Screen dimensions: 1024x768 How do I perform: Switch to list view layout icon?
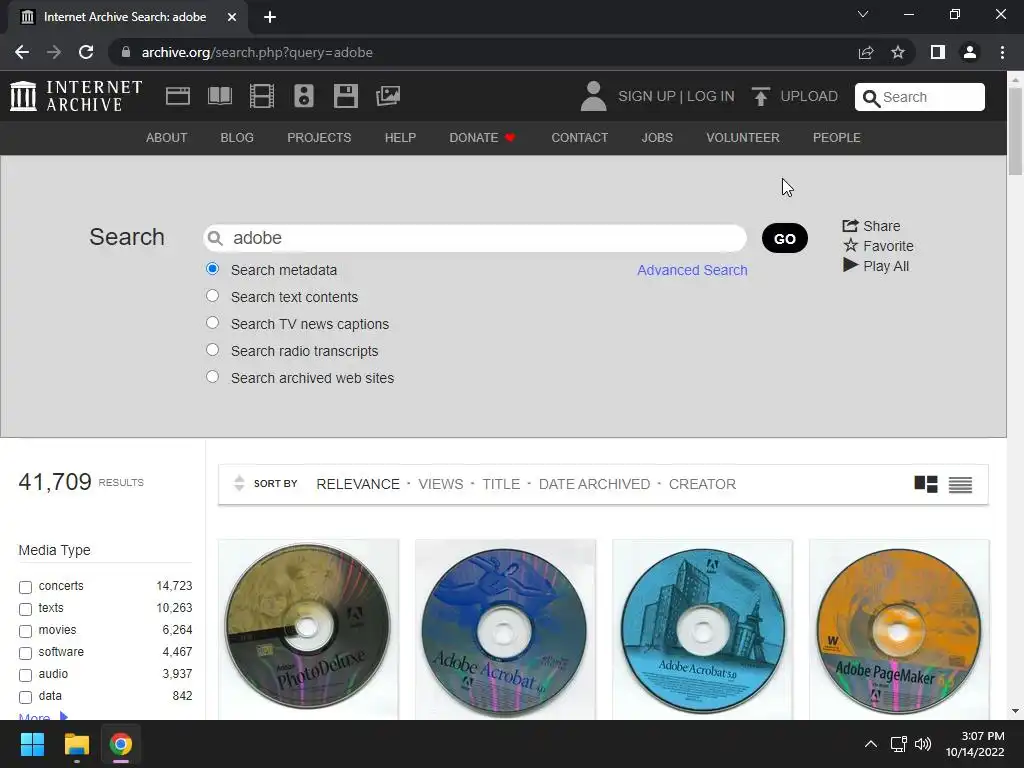click(960, 484)
